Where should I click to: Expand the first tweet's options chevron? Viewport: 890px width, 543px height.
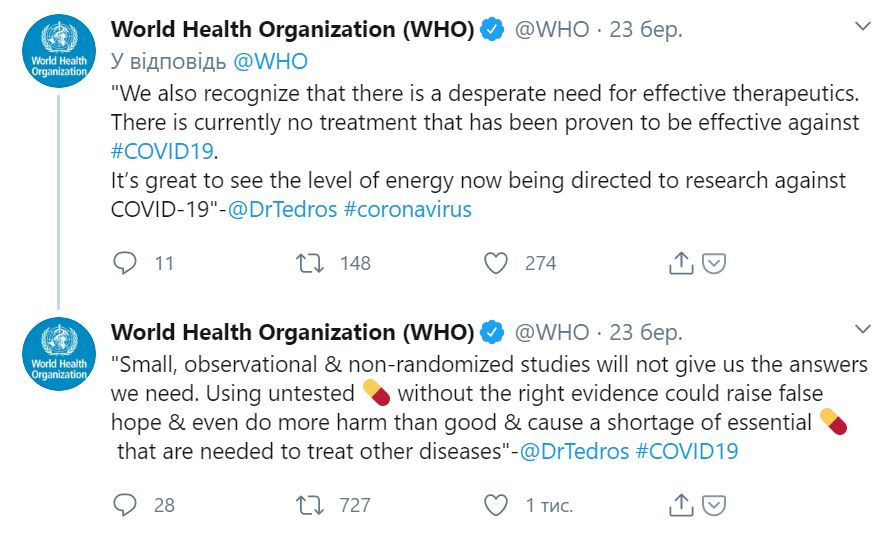pyautogui.click(x=863, y=26)
